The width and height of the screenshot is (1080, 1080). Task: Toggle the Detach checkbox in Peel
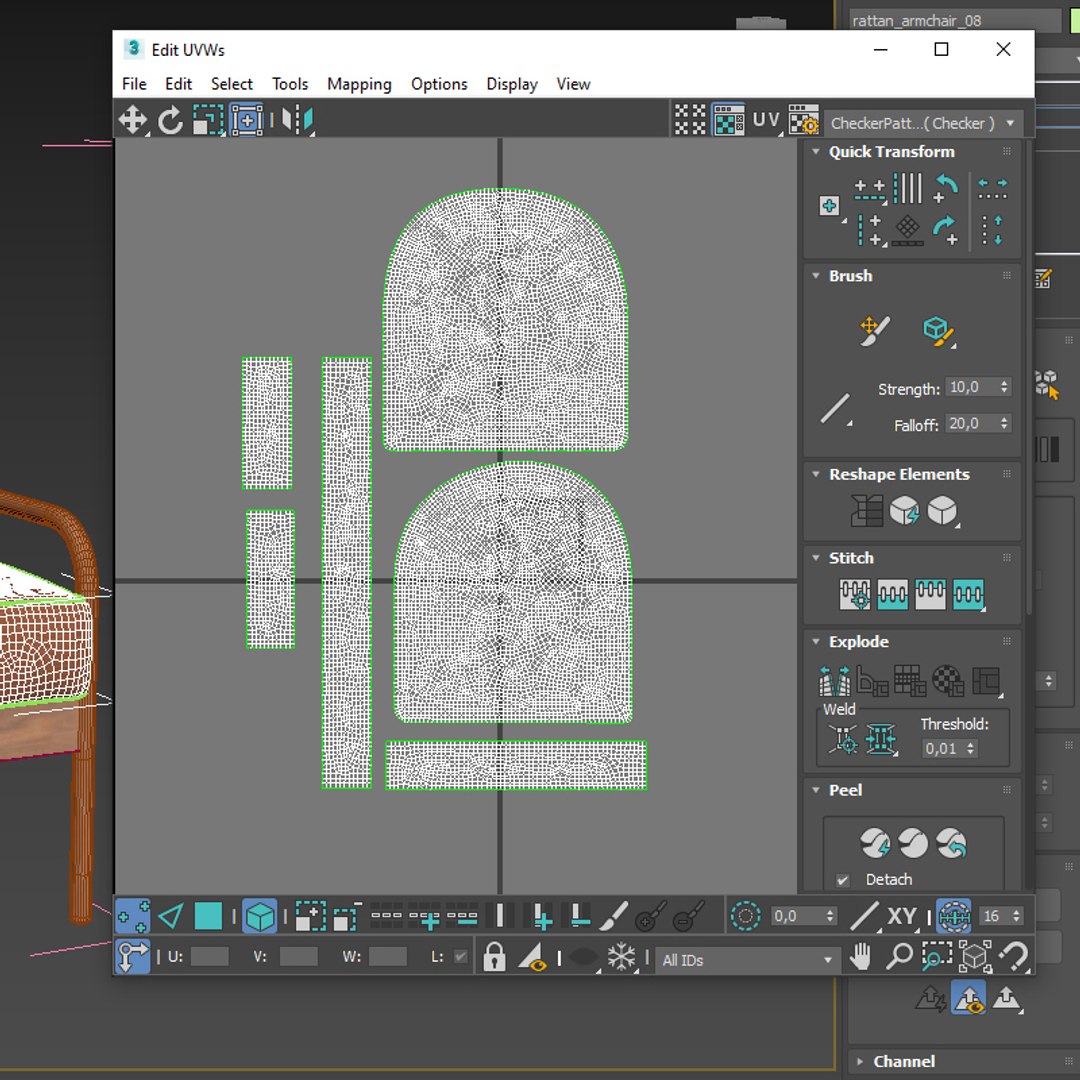(x=842, y=880)
